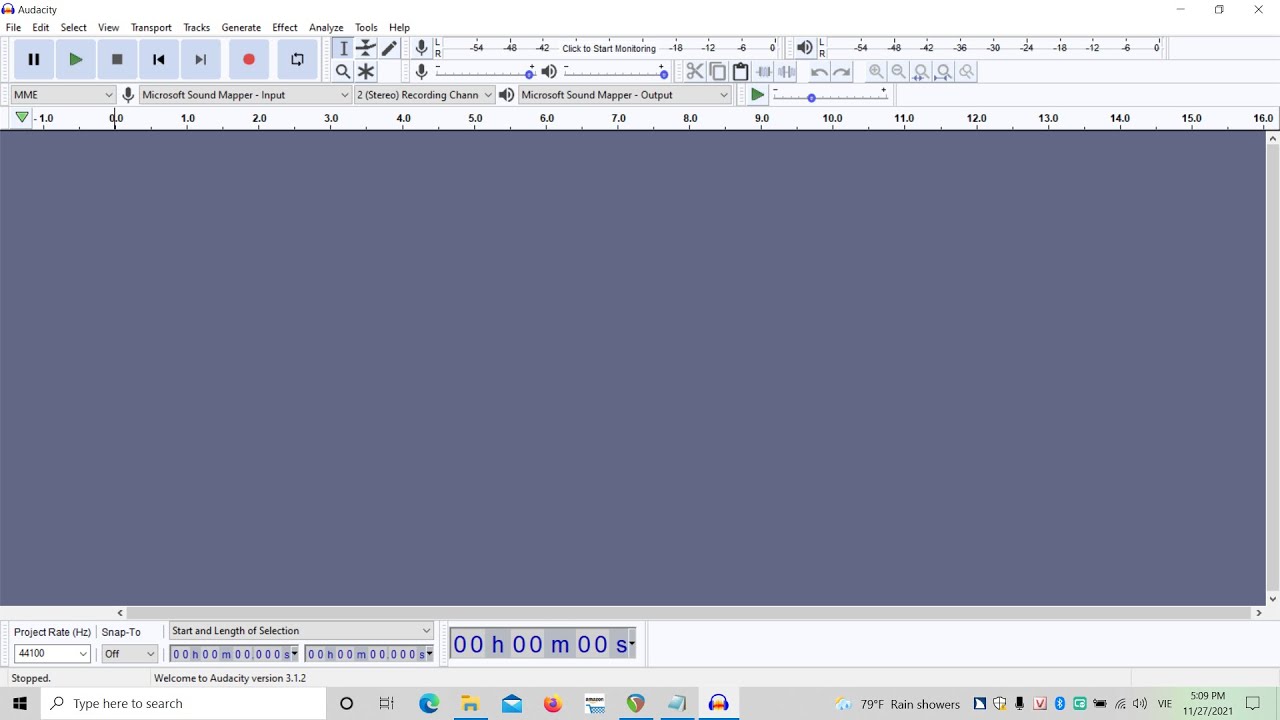Open the Transport menu

[151, 27]
